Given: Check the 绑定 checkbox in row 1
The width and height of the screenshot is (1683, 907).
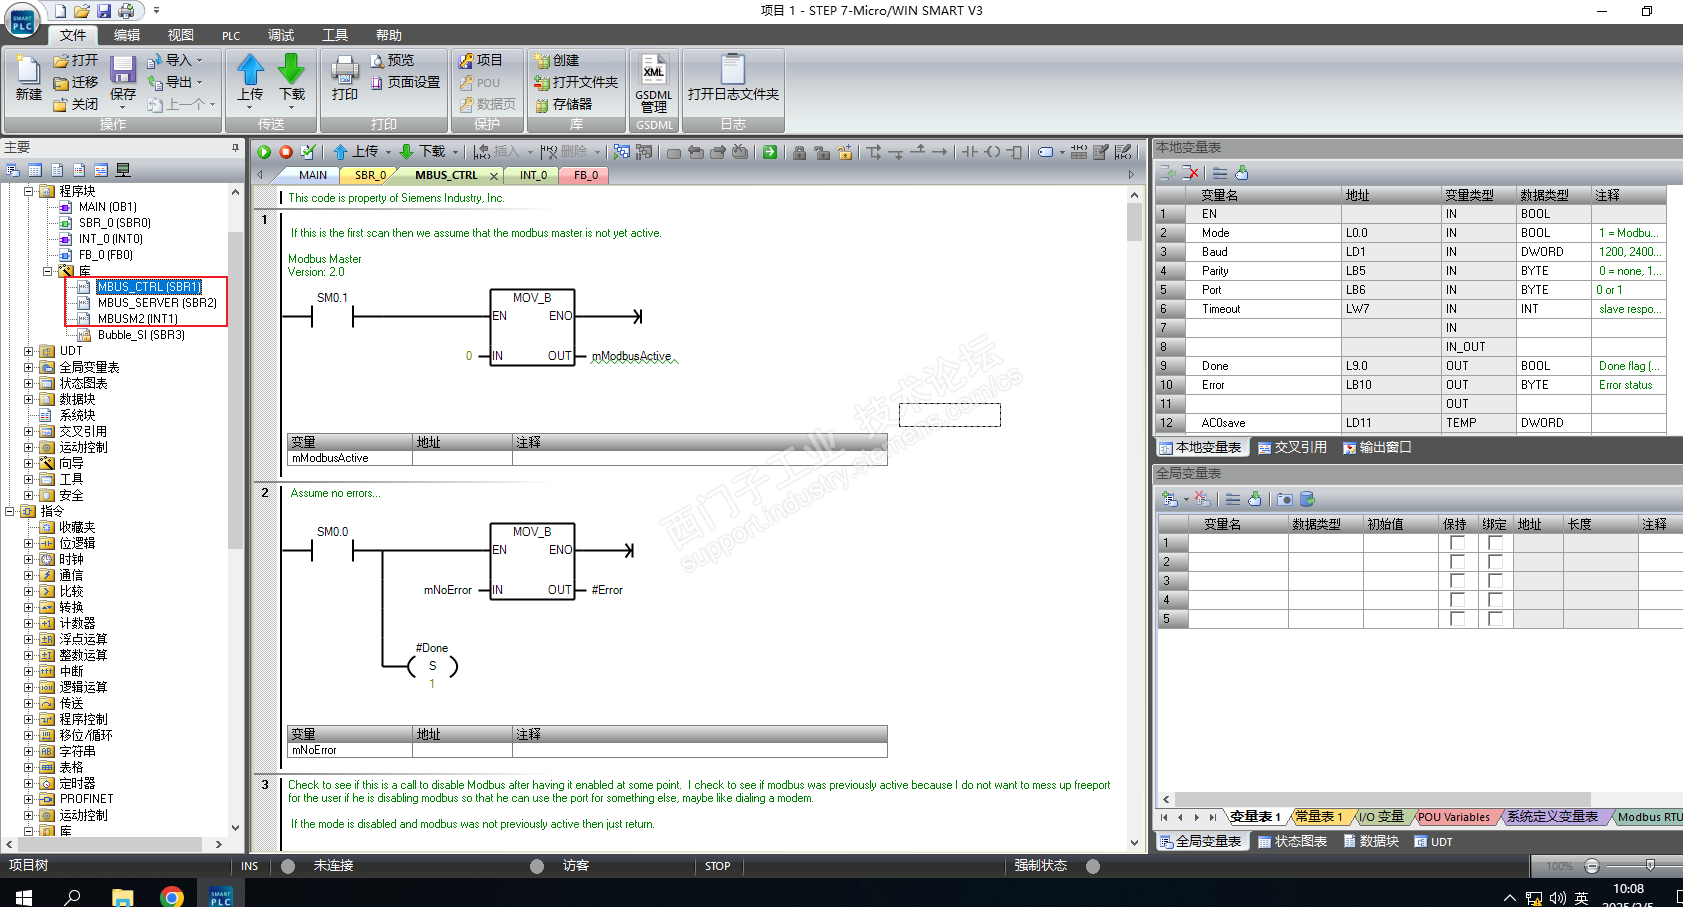Looking at the screenshot, I should pyautogui.click(x=1495, y=543).
